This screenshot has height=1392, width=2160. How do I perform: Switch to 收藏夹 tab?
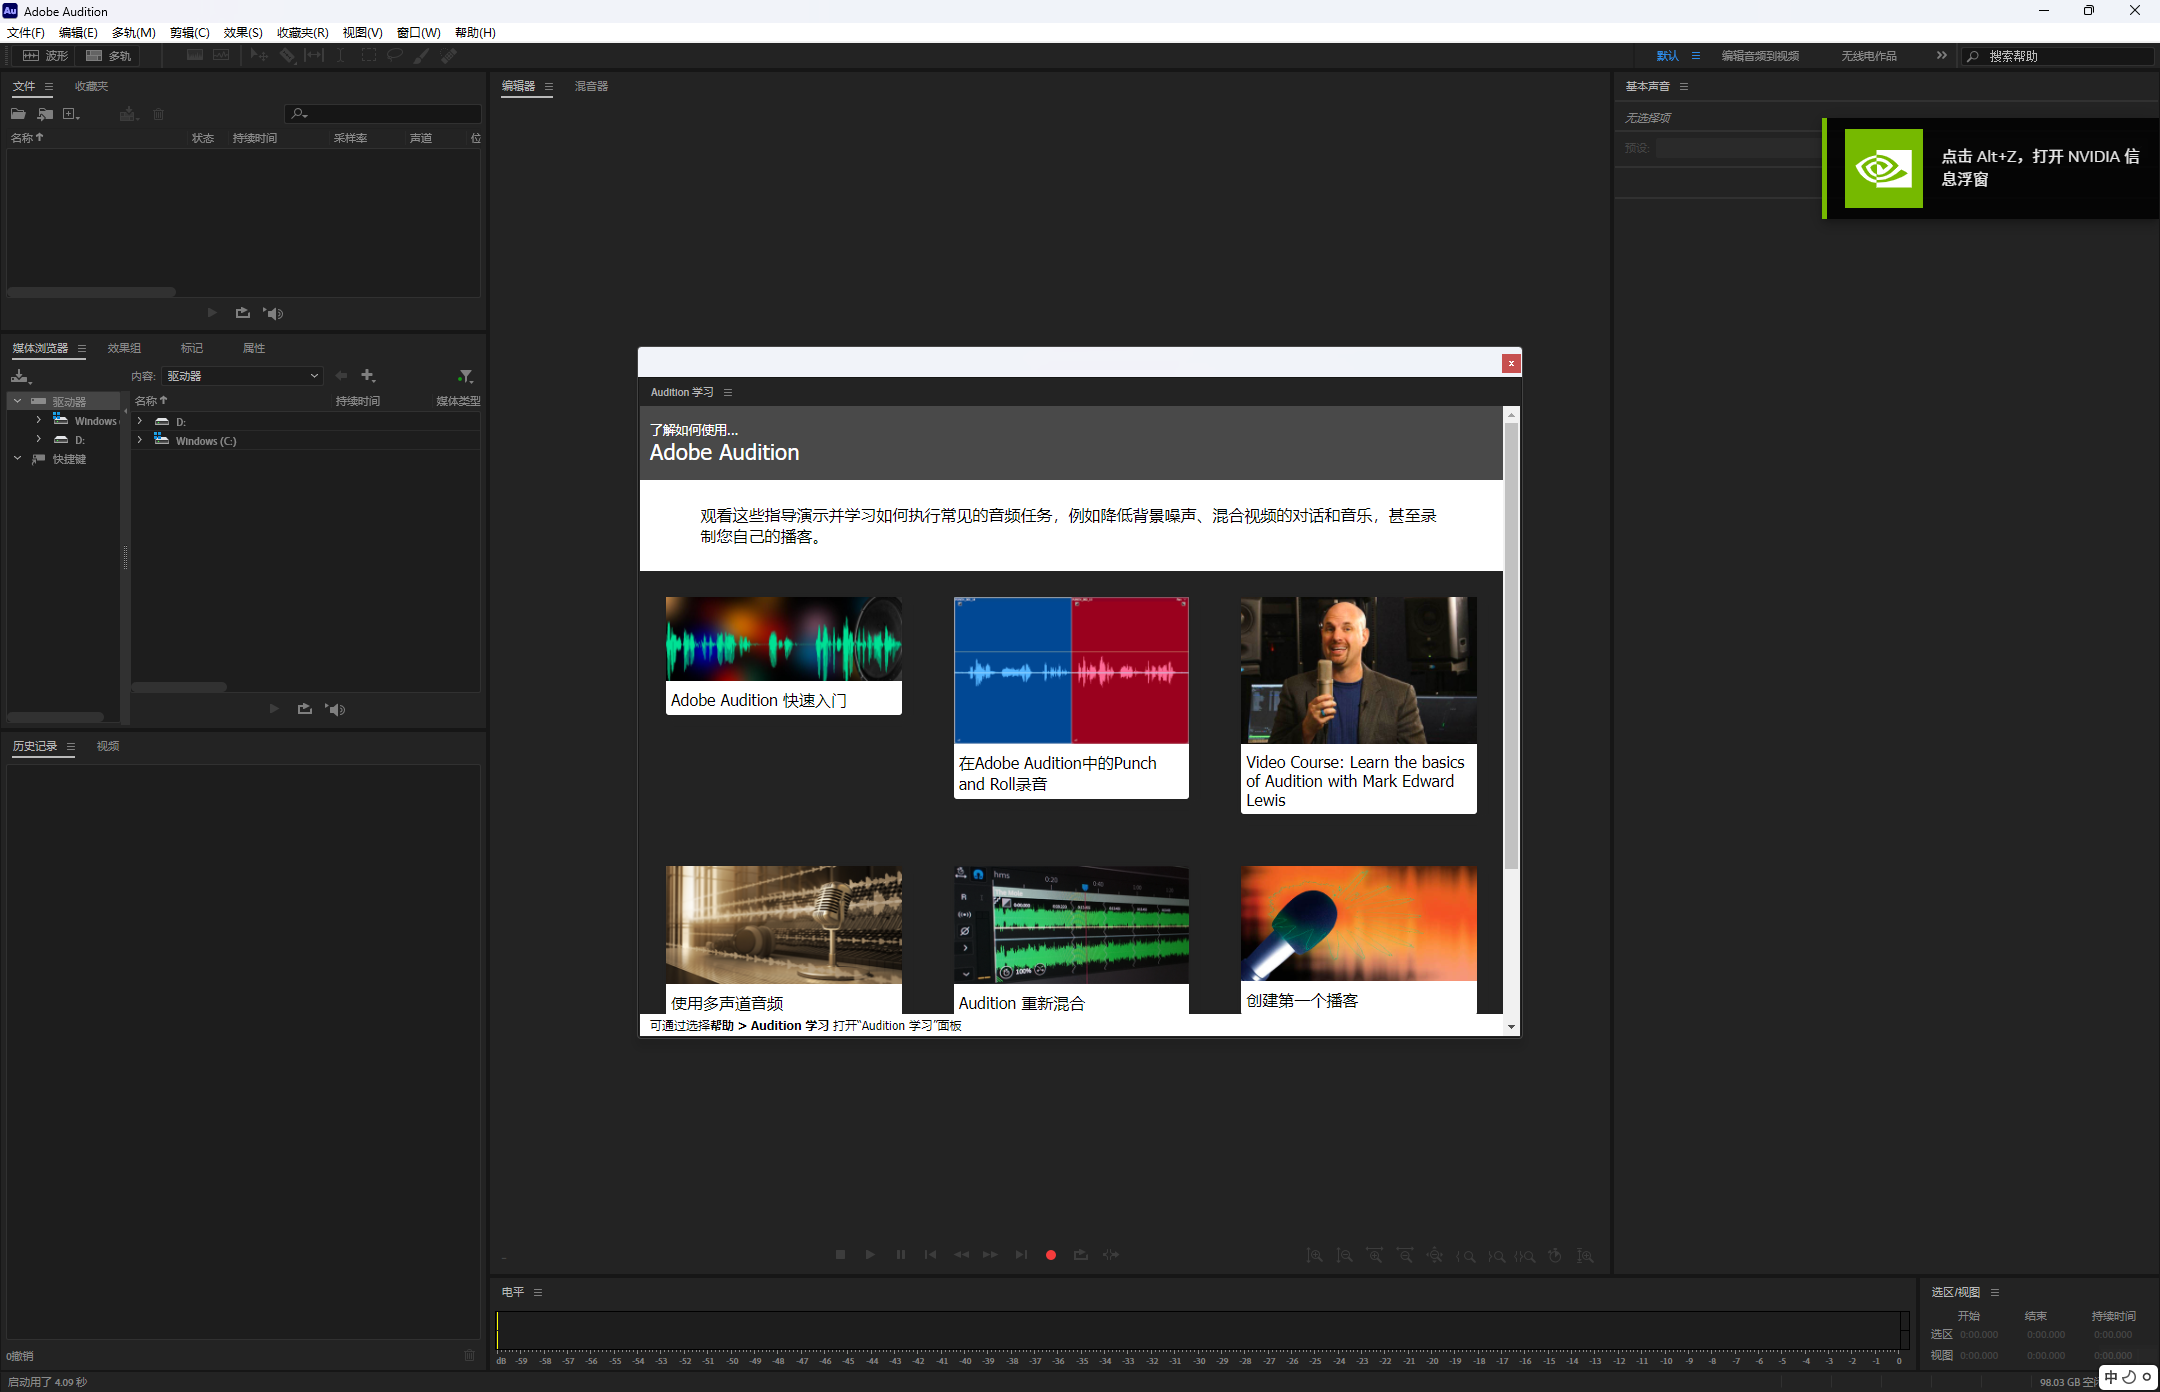(91, 86)
